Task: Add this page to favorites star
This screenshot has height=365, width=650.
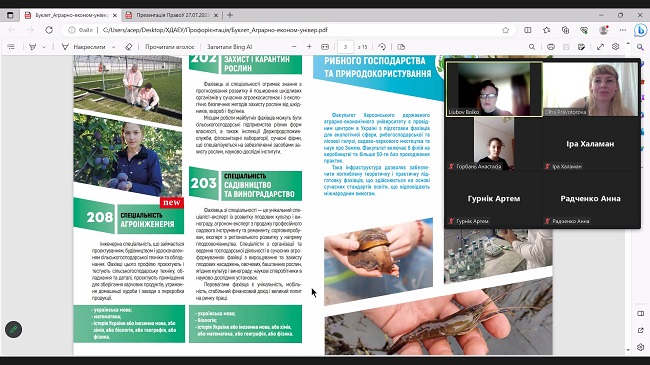Action: tap(505, 30)
